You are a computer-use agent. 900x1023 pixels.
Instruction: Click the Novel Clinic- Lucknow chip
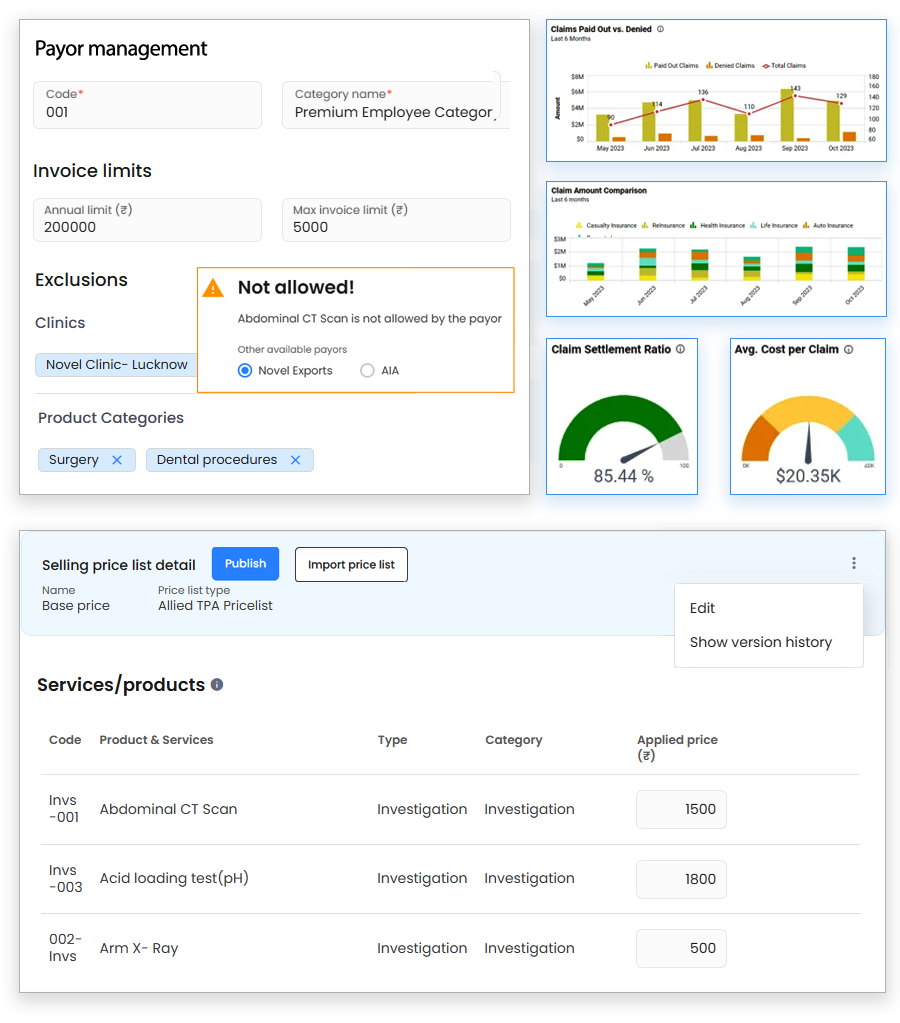pyautogui.click(x=117, y=365)
